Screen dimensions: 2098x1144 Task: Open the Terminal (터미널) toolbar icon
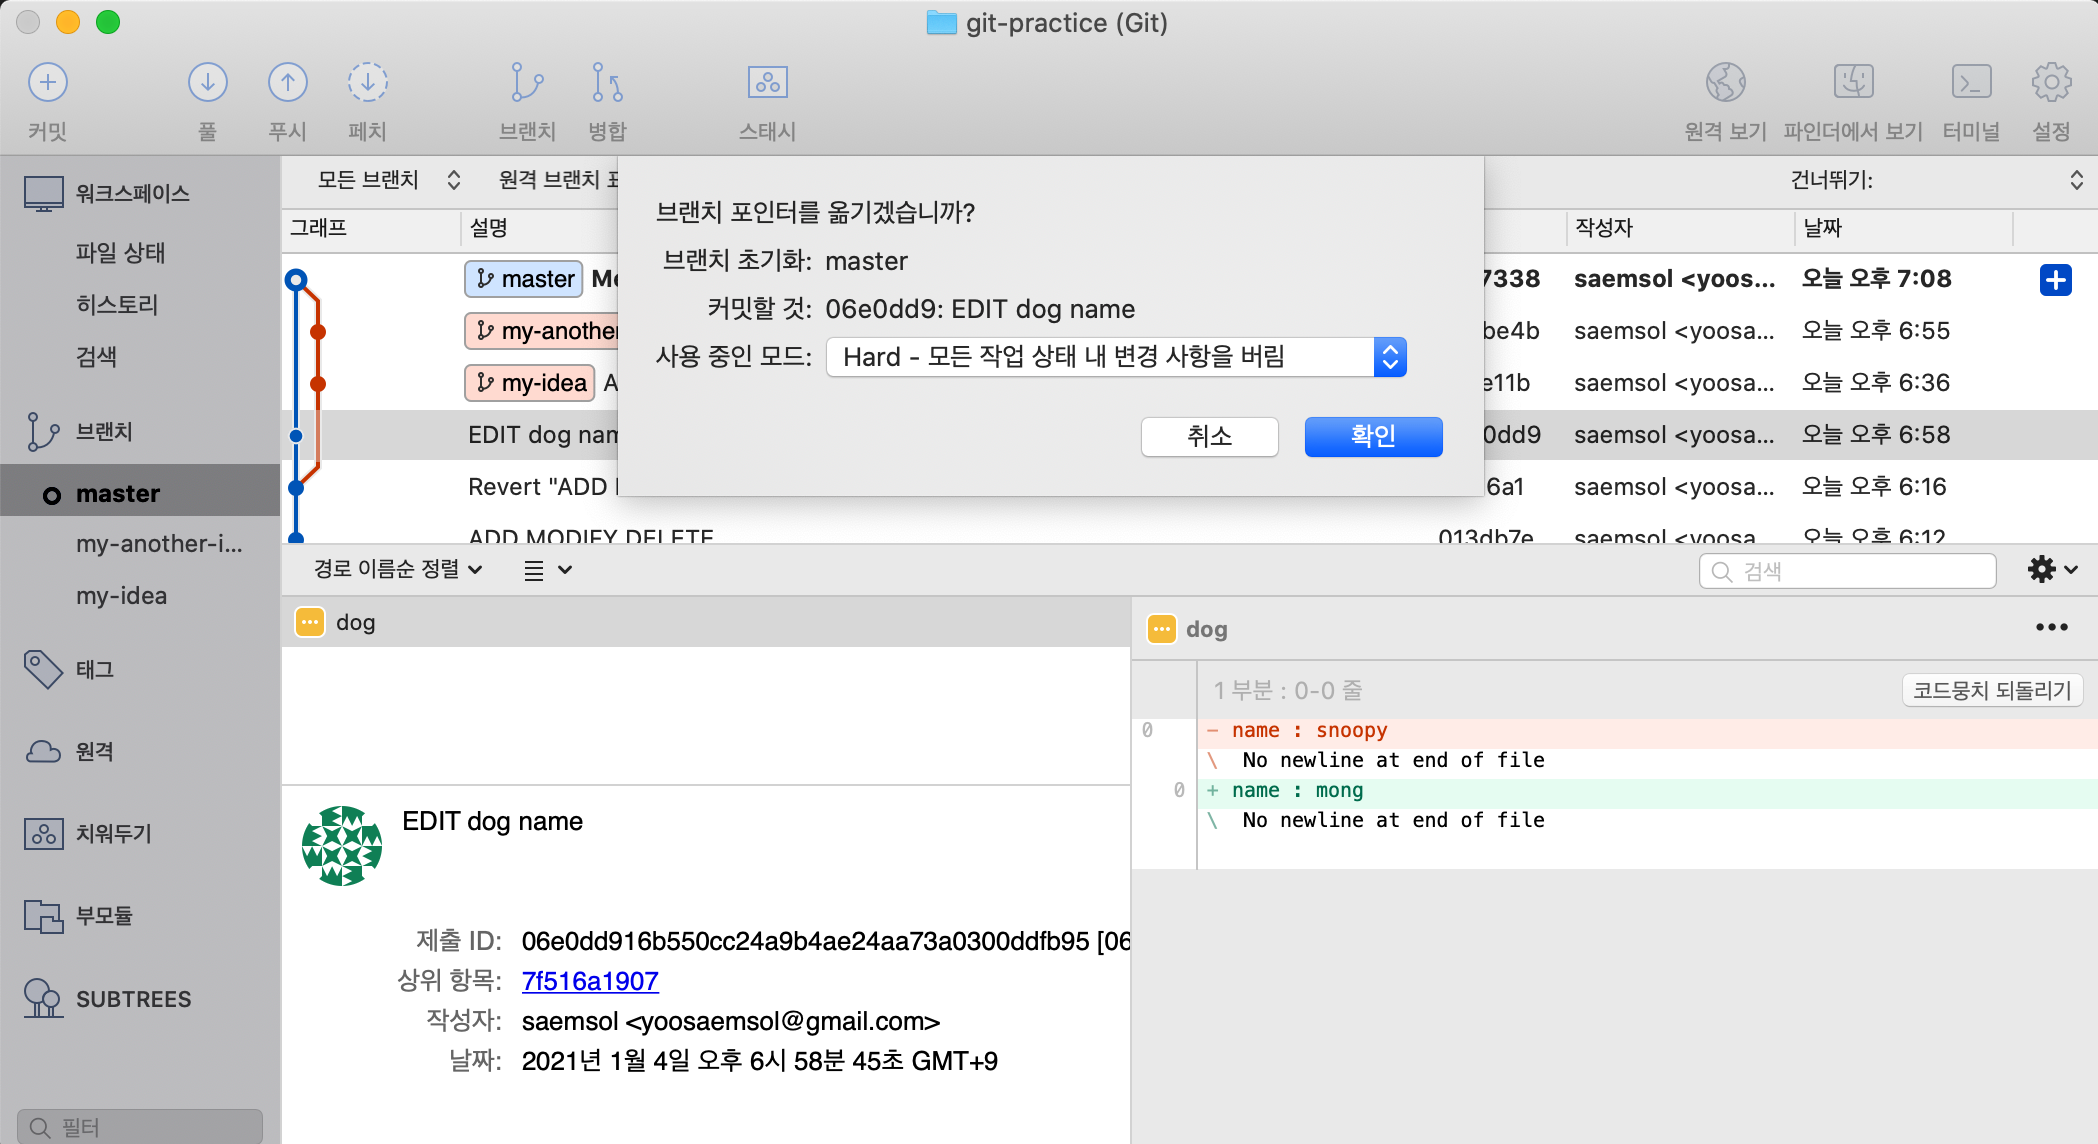[1971, 82]
